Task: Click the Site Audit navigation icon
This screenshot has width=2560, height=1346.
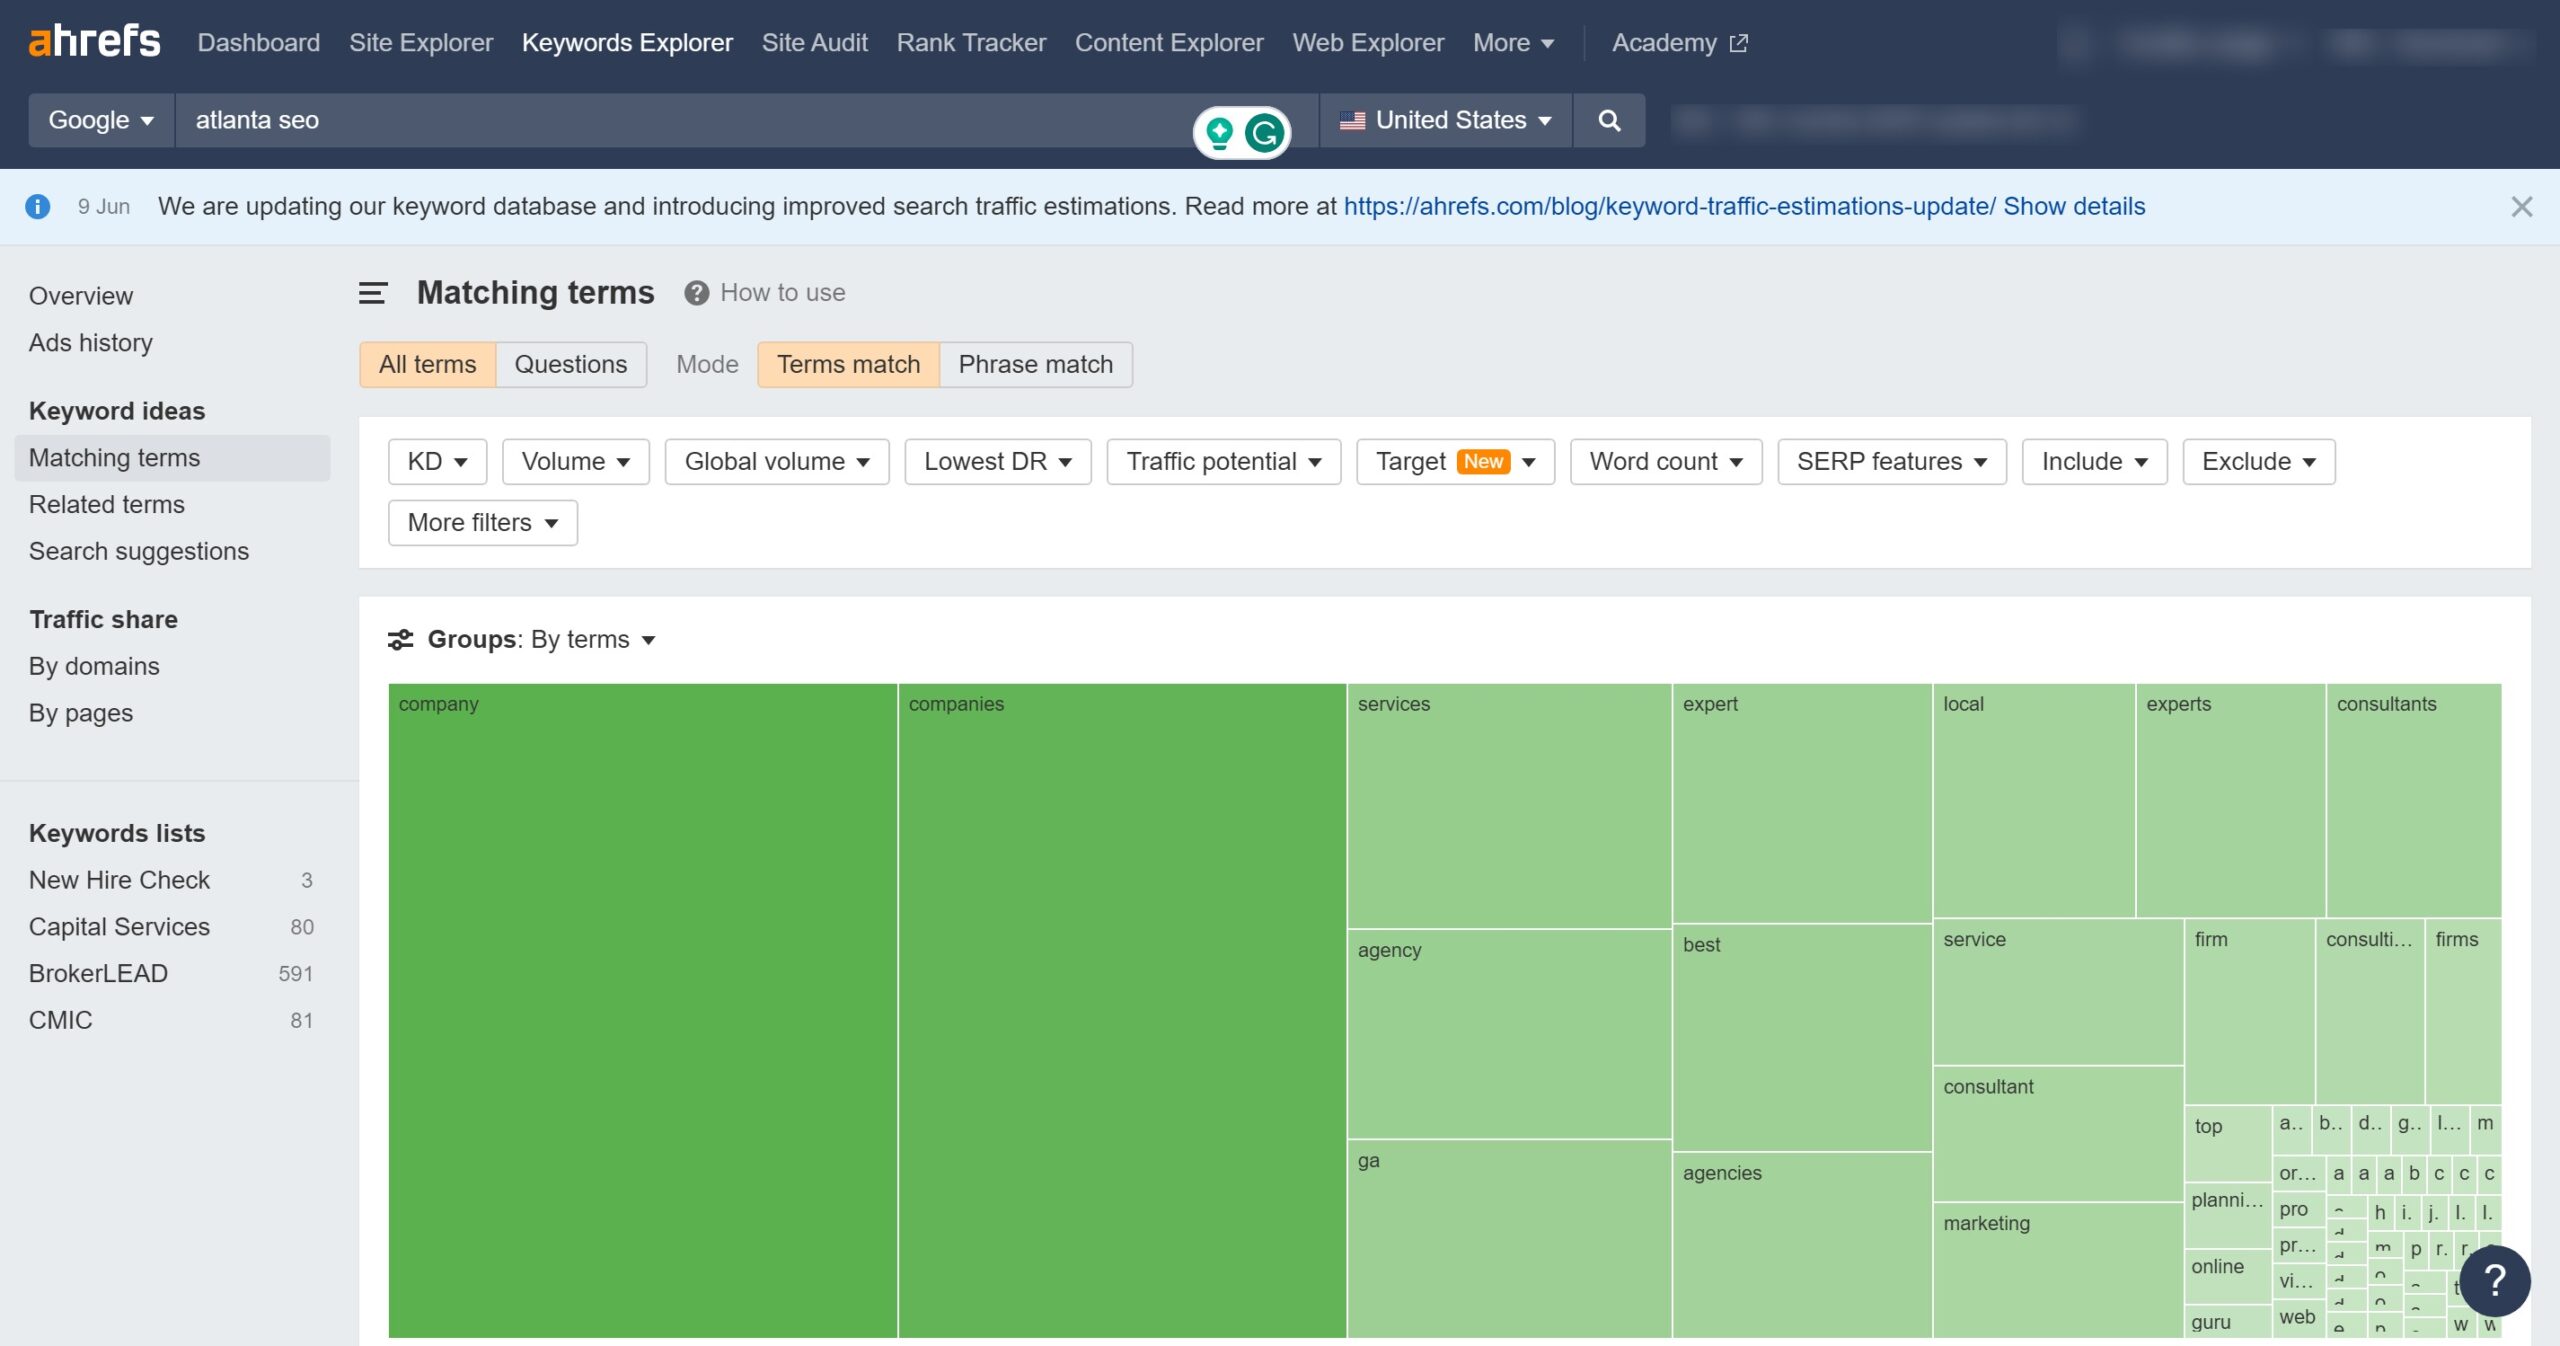Action: point(814,42)
